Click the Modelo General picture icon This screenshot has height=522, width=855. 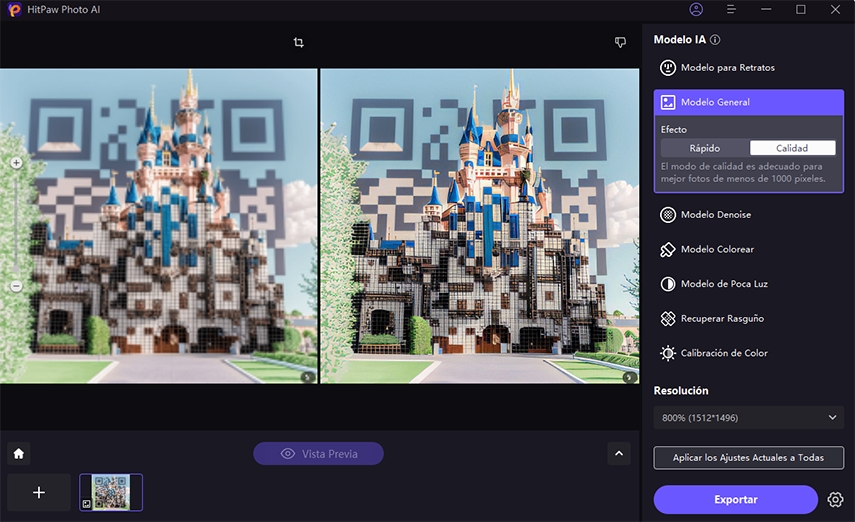click(667, 102)
